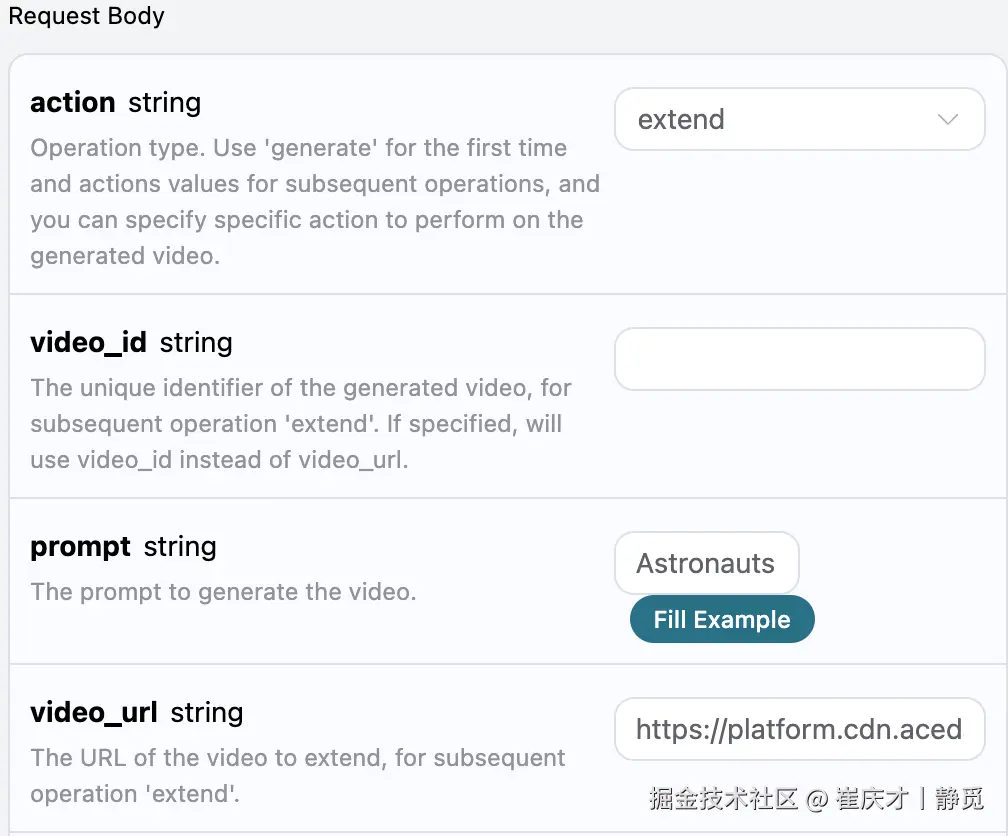This screenshot has height=836, width=1008.
Task: Click the video_url input with the https link
Action: point(799,729)
